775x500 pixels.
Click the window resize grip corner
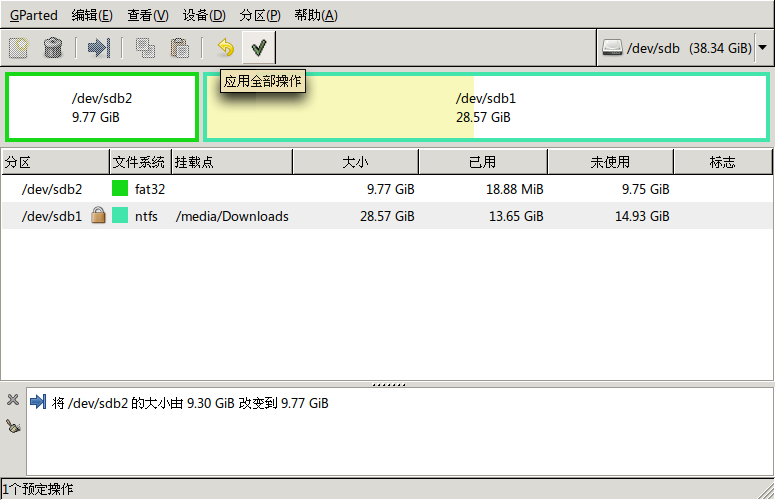(x=767, y=492)
